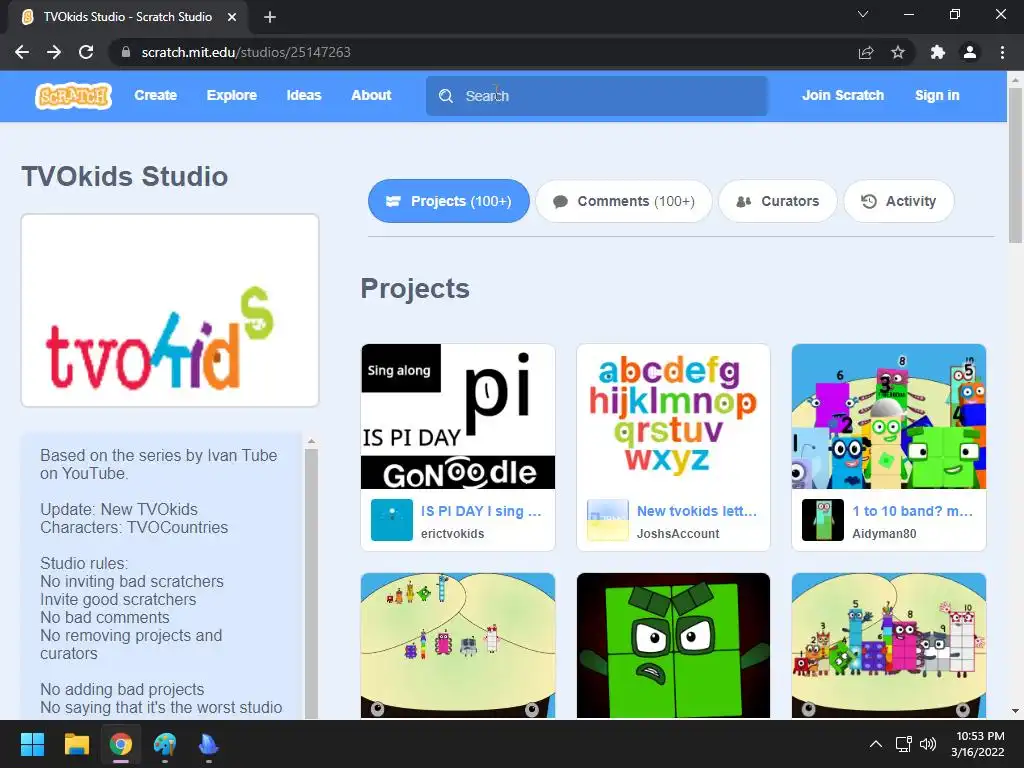
Task: Open IS PI DAY GoNoodle project thumbnail
Action: click(458, 417)
